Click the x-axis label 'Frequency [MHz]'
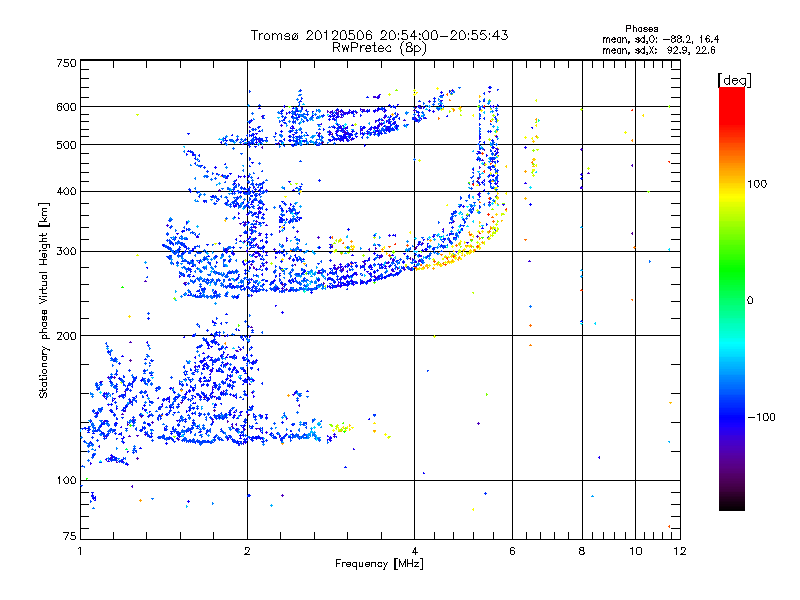 coord(379,564)
